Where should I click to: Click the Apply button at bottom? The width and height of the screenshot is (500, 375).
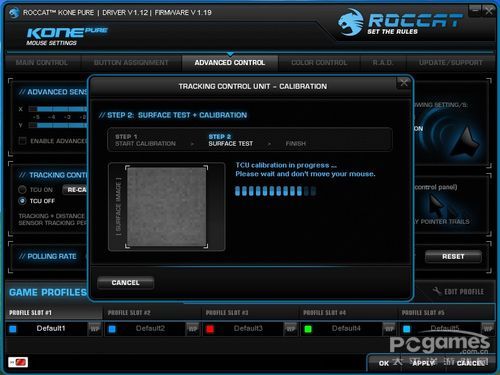pyautogui.click(x=423, y=363)
